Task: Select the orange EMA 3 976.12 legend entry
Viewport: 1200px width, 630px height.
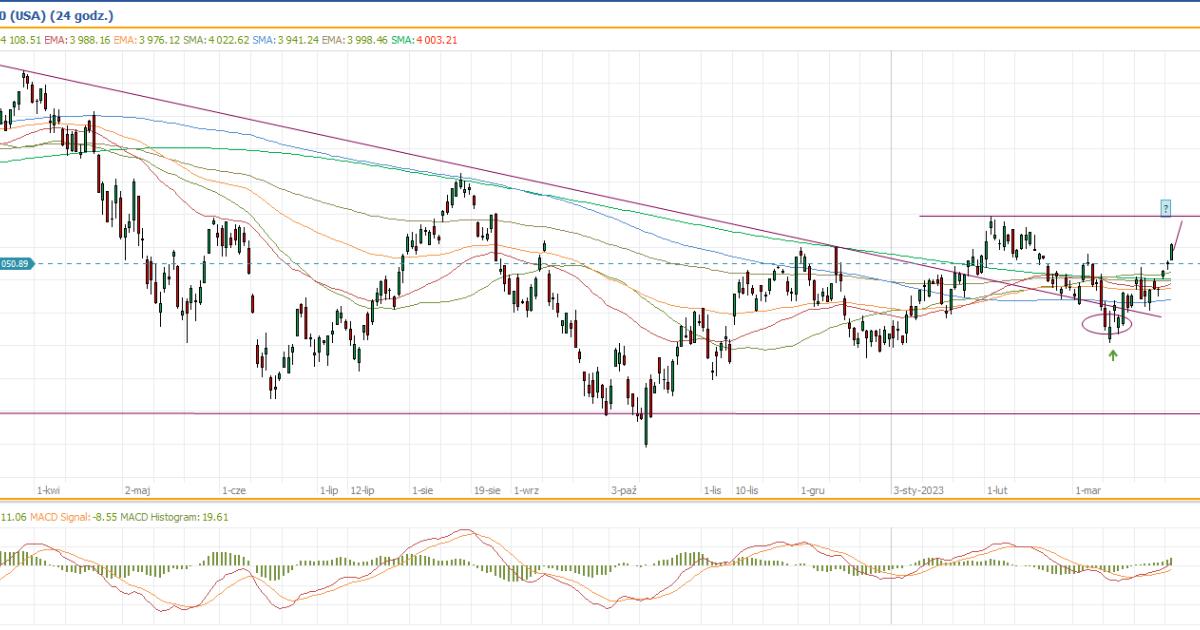Action: [x=146, y=40]
